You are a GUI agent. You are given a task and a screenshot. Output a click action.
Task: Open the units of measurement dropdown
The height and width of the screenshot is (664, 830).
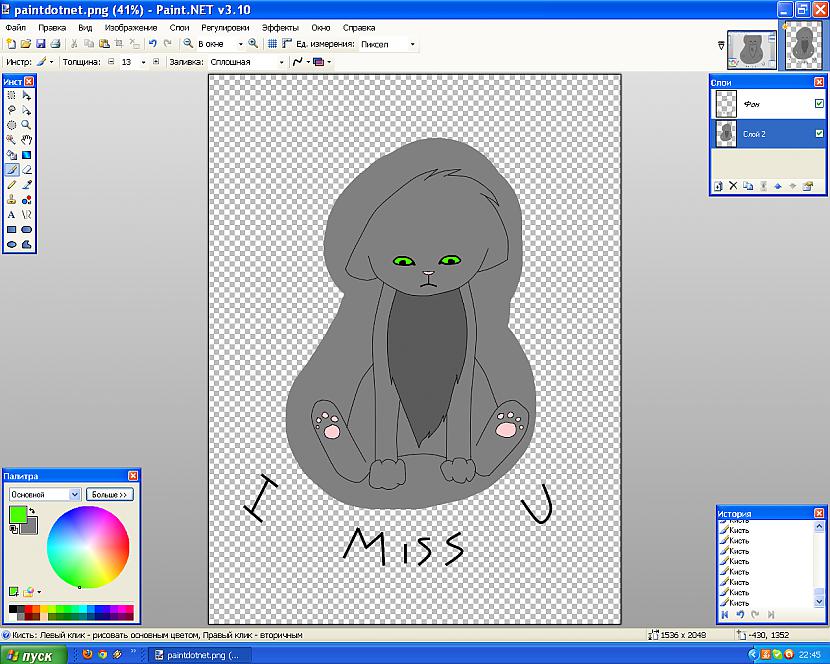(x=412, y=44)
